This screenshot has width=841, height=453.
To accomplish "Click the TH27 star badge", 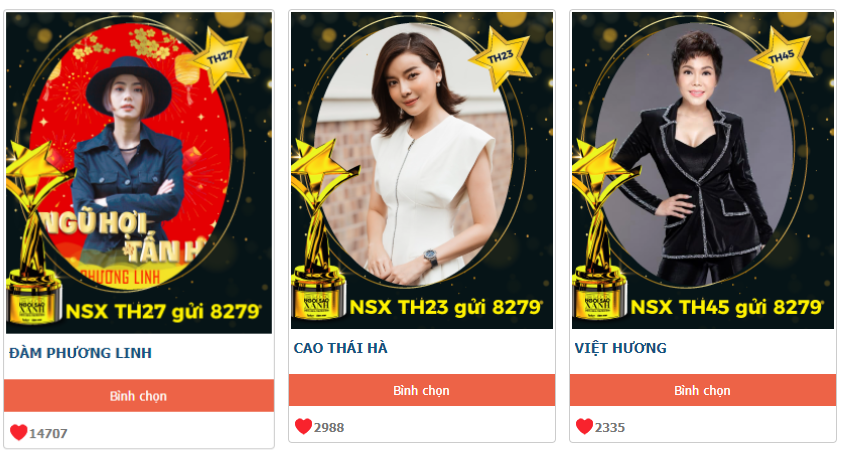I will 222,57.
